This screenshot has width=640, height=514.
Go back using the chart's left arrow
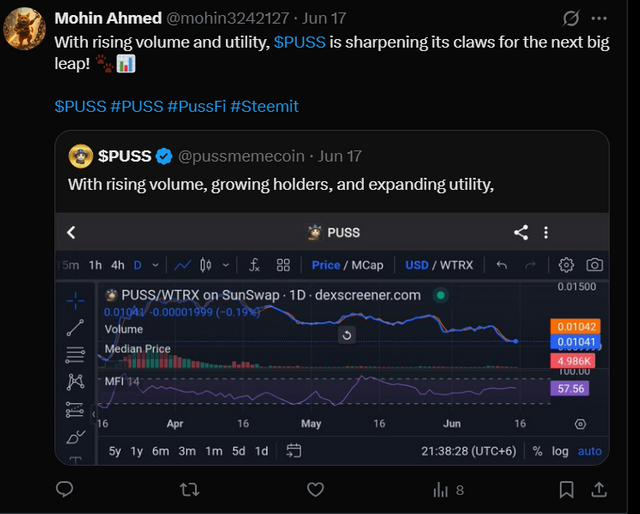coord(71,232)
